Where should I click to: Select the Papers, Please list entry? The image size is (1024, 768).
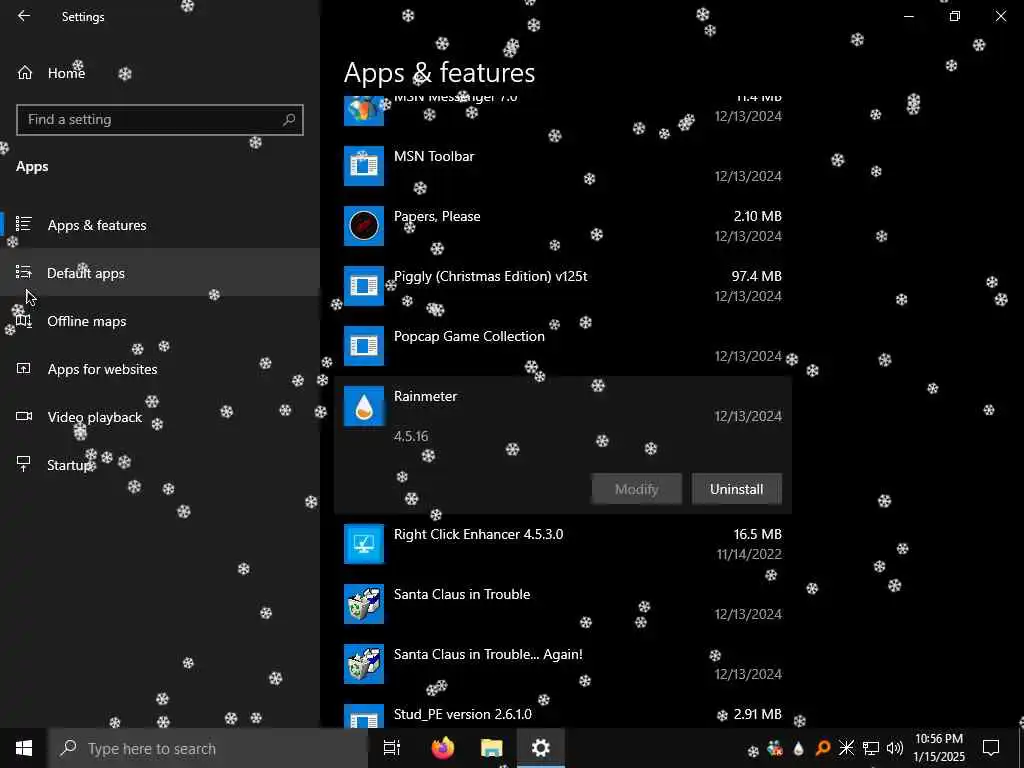562,226
